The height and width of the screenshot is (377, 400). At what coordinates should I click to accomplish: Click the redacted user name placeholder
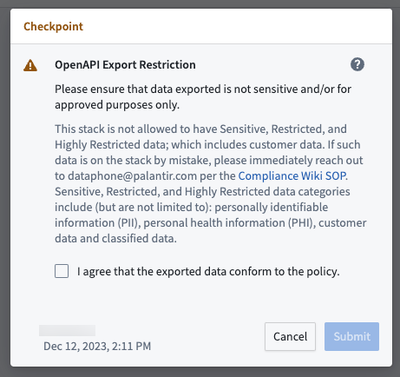pos(67,330)
